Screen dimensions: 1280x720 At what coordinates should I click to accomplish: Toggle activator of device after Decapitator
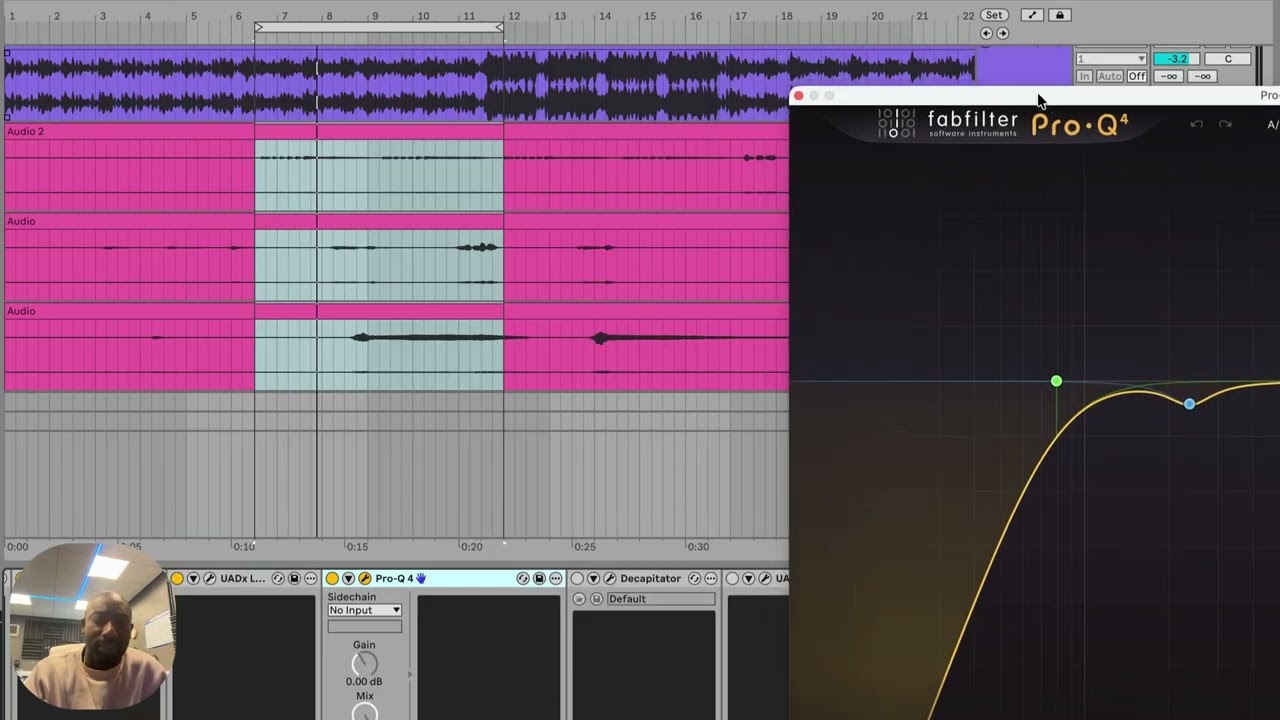click(732, 578)
